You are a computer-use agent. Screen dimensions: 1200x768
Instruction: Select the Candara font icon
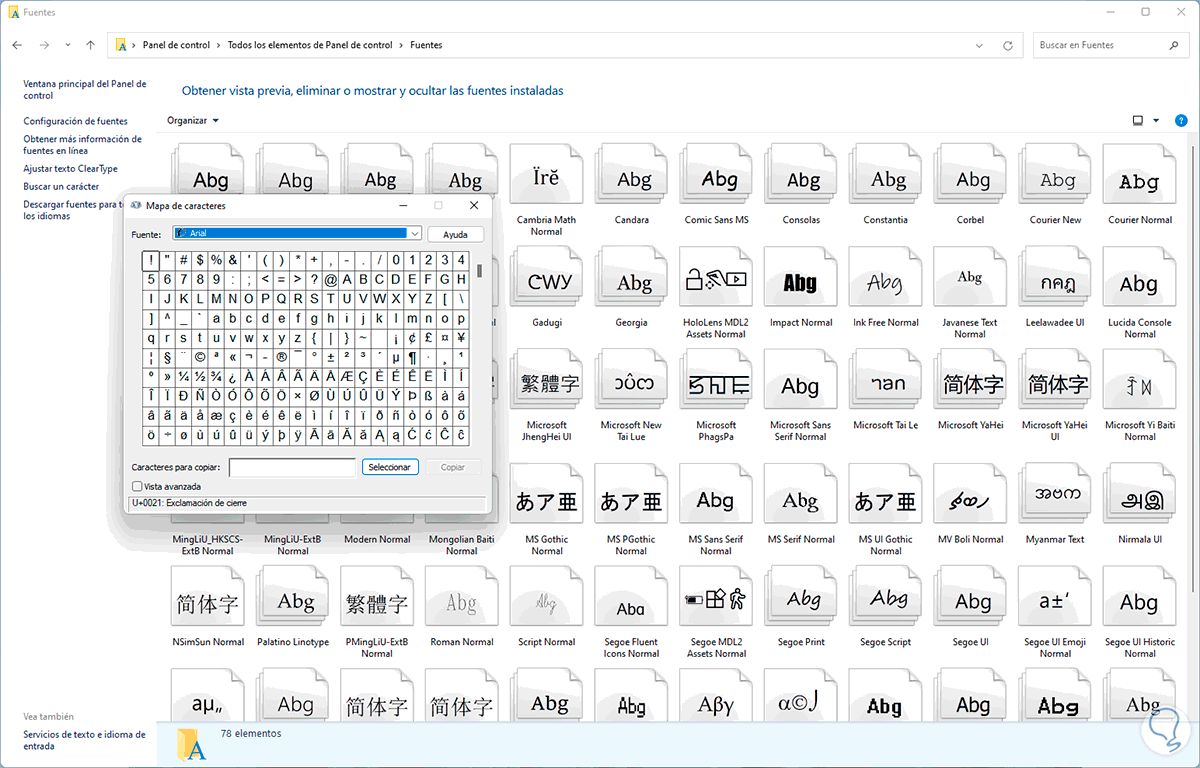point(631,176)
